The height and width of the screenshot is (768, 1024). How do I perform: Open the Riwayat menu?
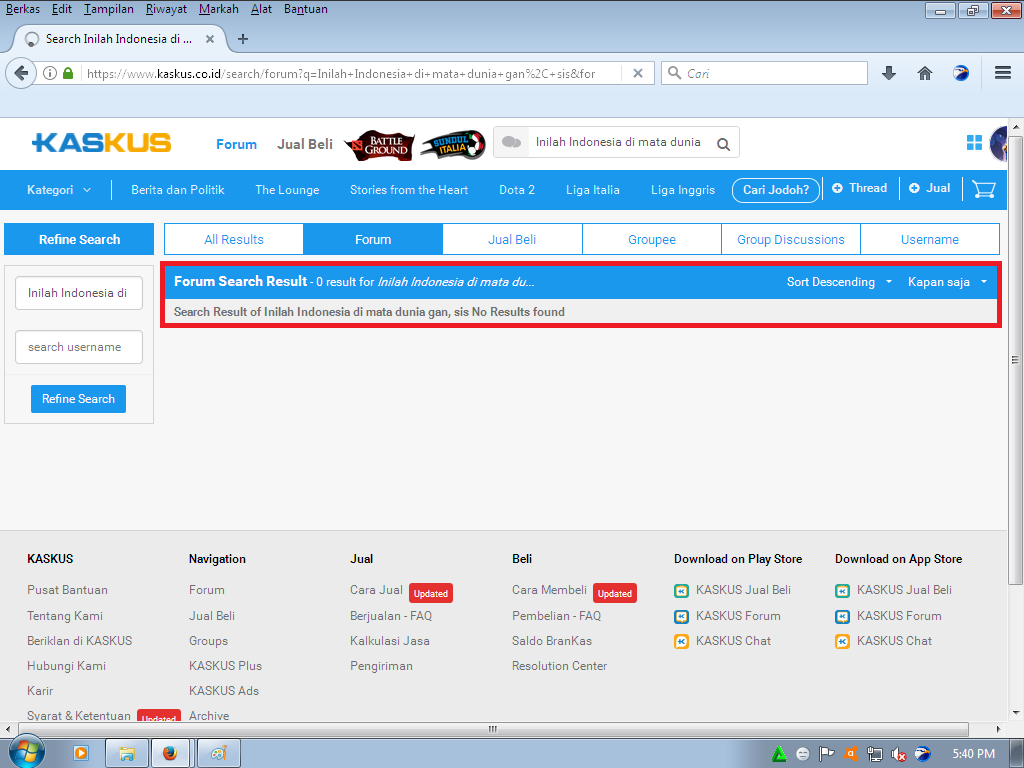pos(166,9)
